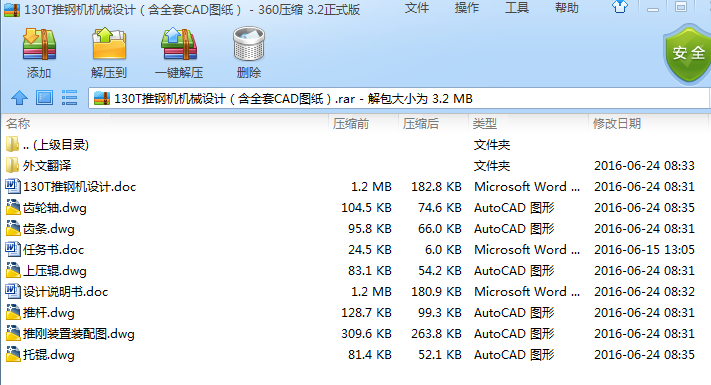The height and width of the screenshot is (385, 711).
Task: Select the file name 设计说明书.doc
Action: (66, 292)
